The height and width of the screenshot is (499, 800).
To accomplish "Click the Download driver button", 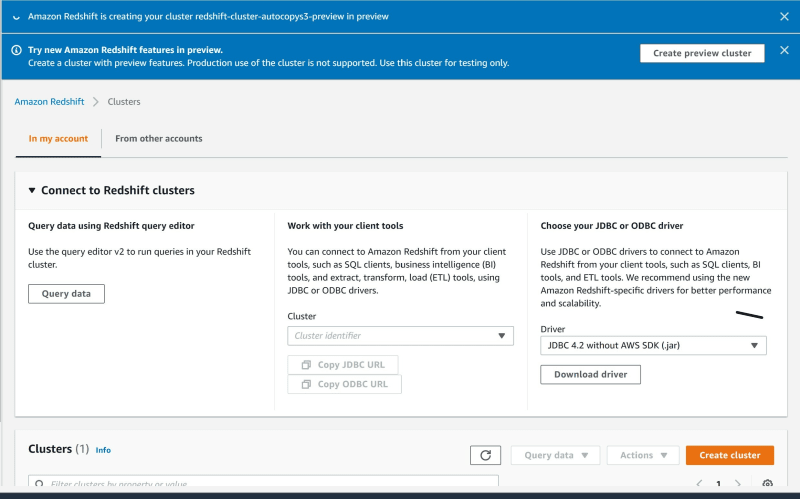I will pyautogui.click(x=590, y=375).
